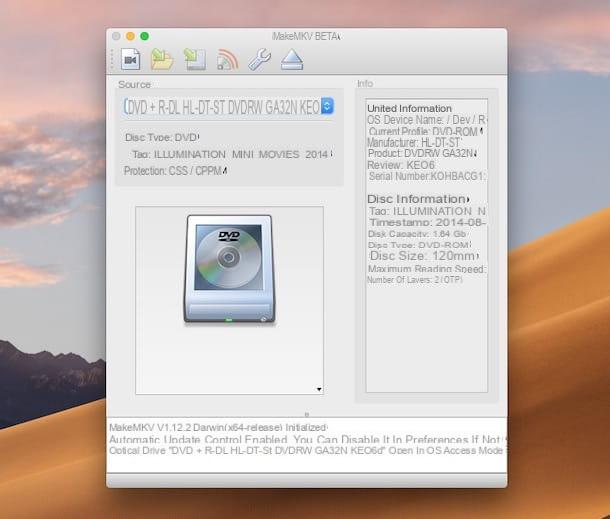This screenshot has width=610, height=519.
Task: Click the green zoom window button
Action: (x=144, y=36)
